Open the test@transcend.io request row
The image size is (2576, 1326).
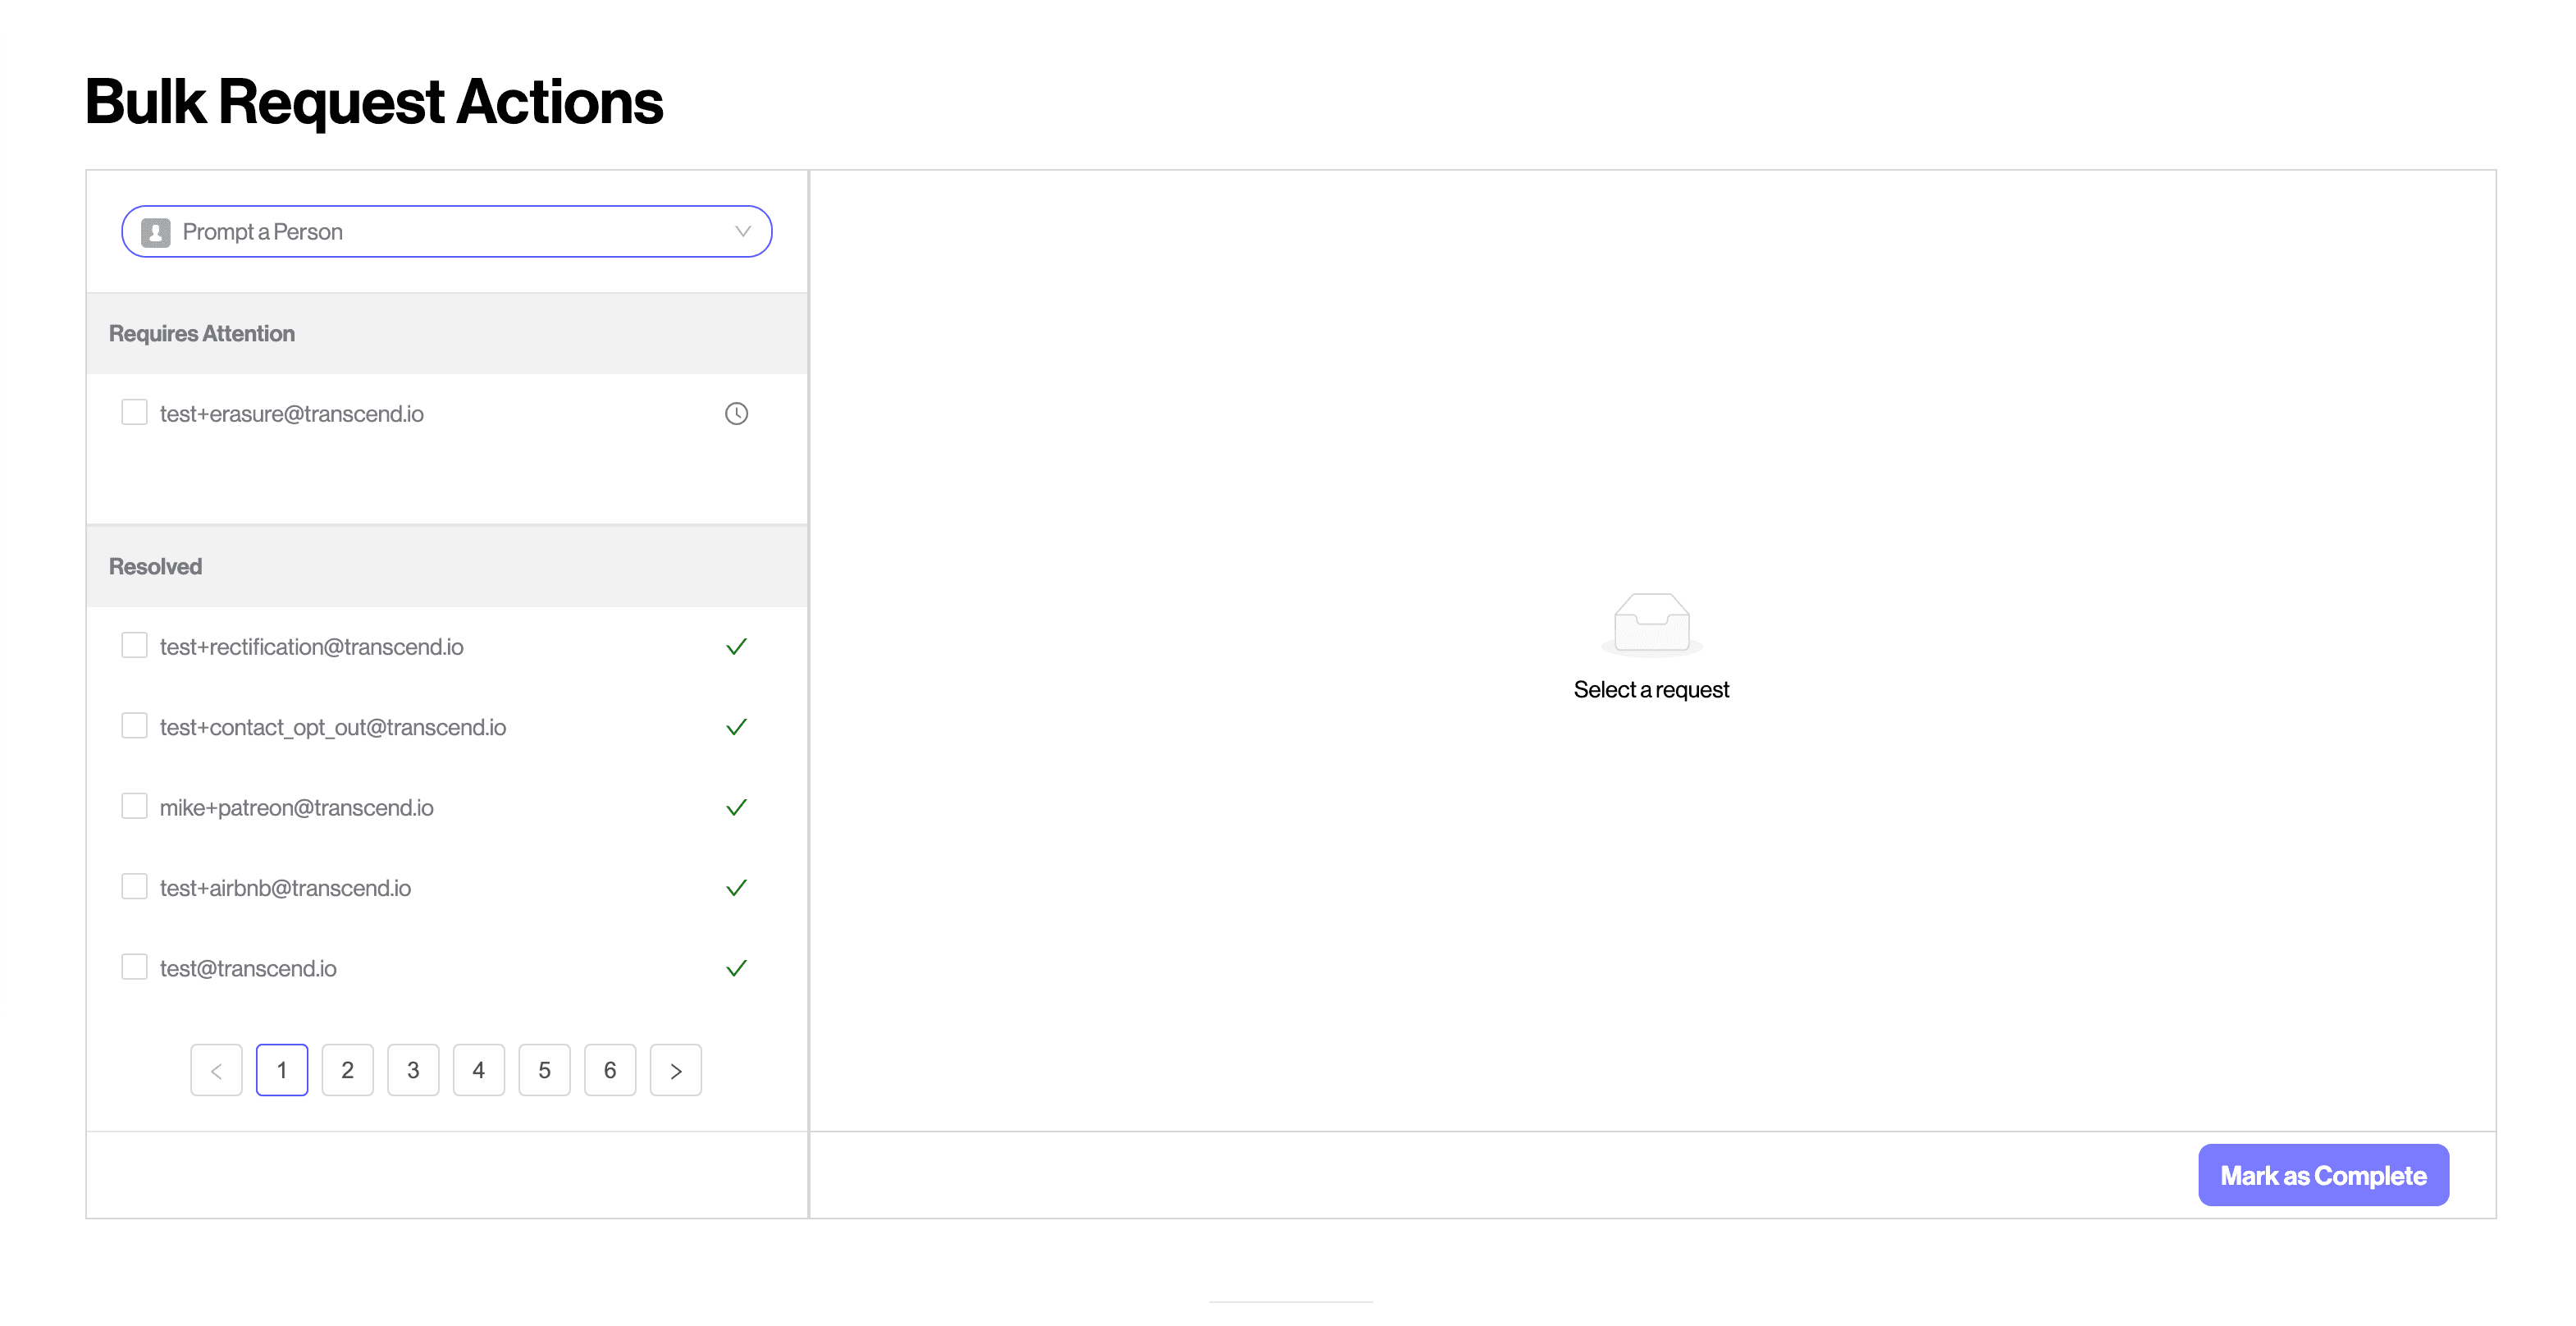(248, 968)
